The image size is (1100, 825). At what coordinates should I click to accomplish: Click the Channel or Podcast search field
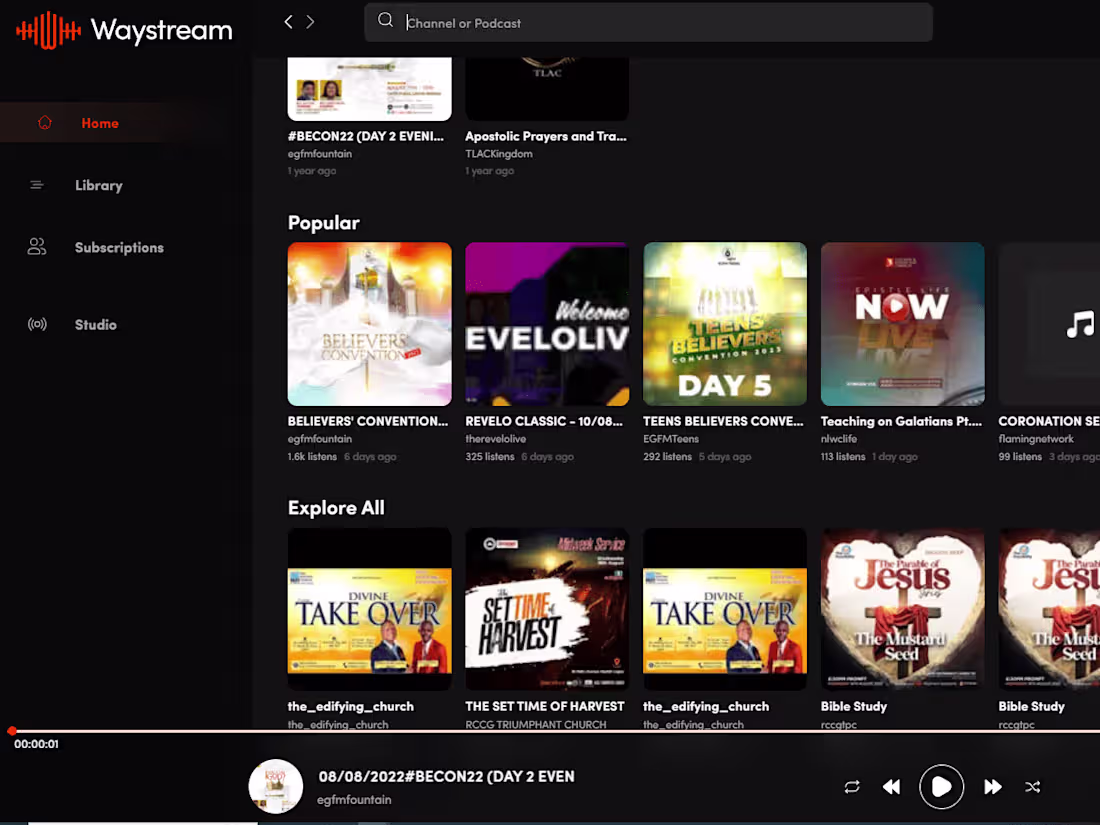[x=648, y=21]
